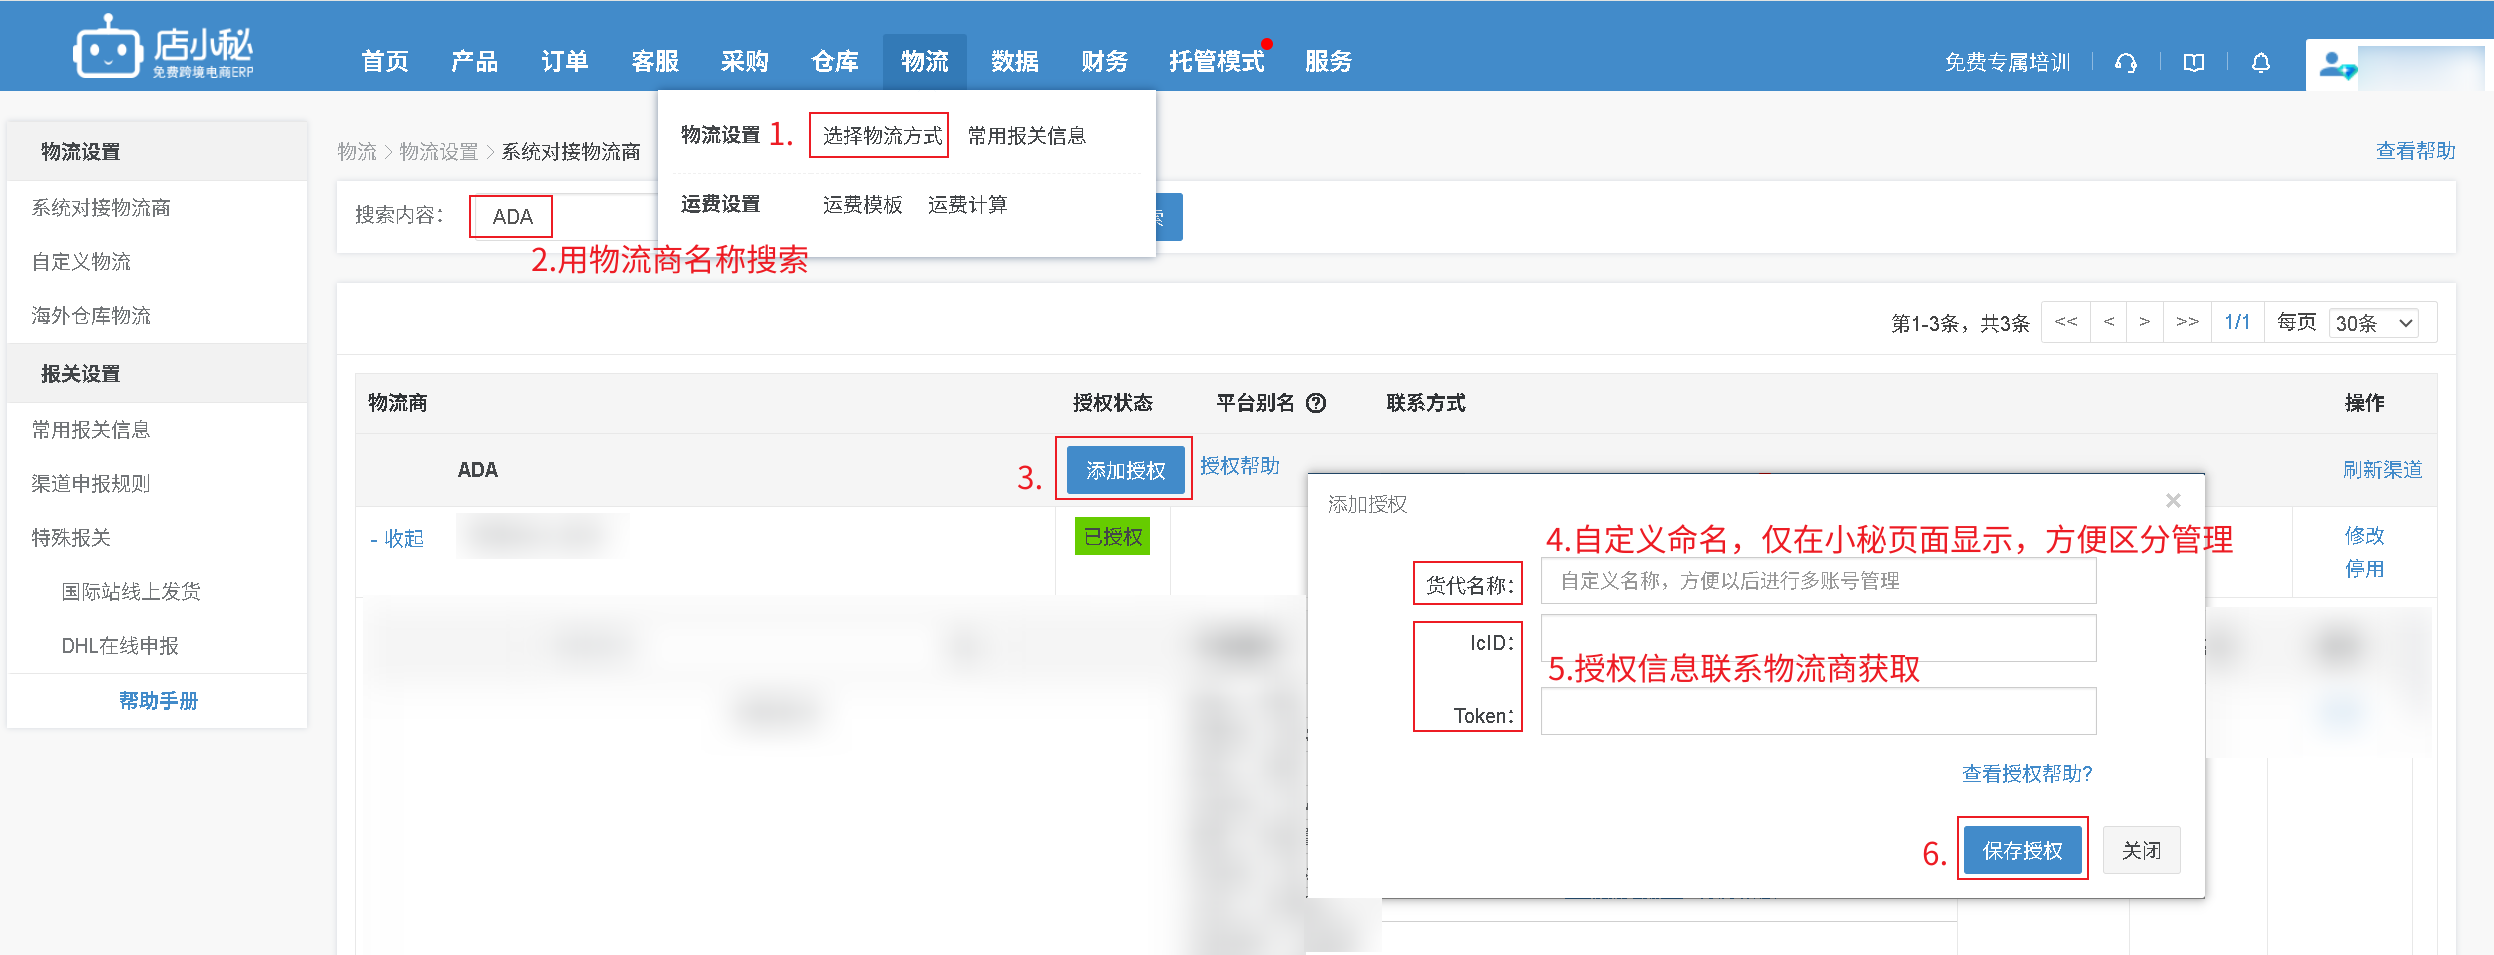Open the 物流 top menu
This screenshot has height=955, width=2494.
tap(924, 62)
